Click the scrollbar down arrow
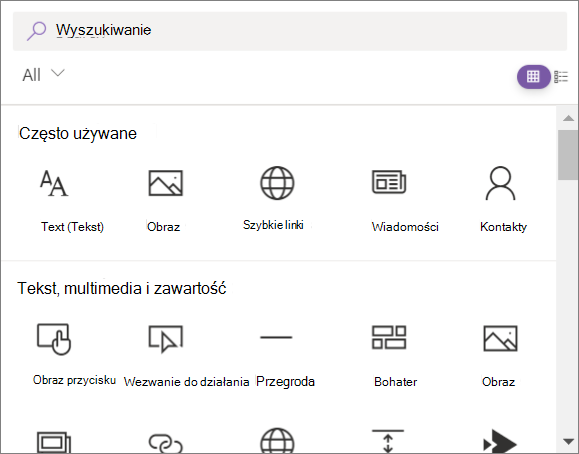579x454 pixels. [x=568, y=441]
